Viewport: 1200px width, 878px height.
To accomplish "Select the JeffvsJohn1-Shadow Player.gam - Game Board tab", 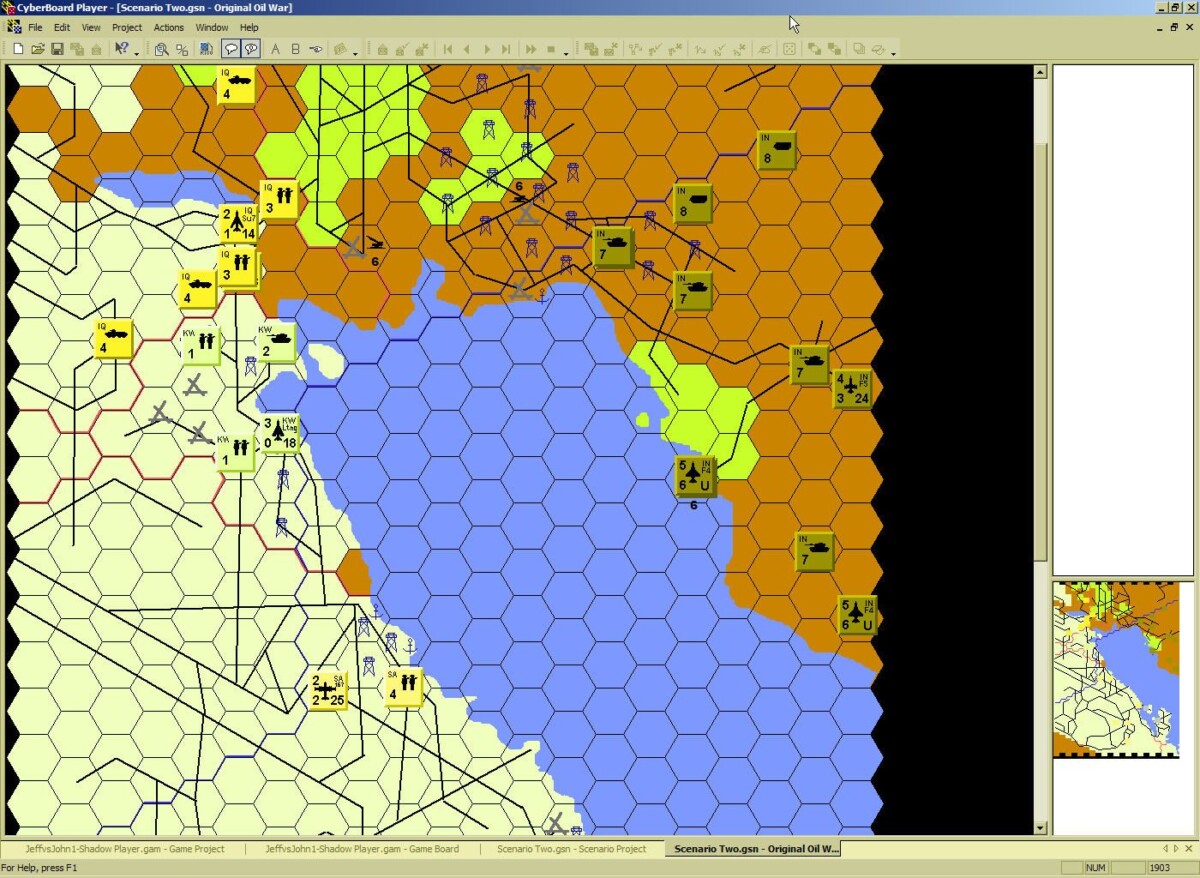I will pos(361,849).
